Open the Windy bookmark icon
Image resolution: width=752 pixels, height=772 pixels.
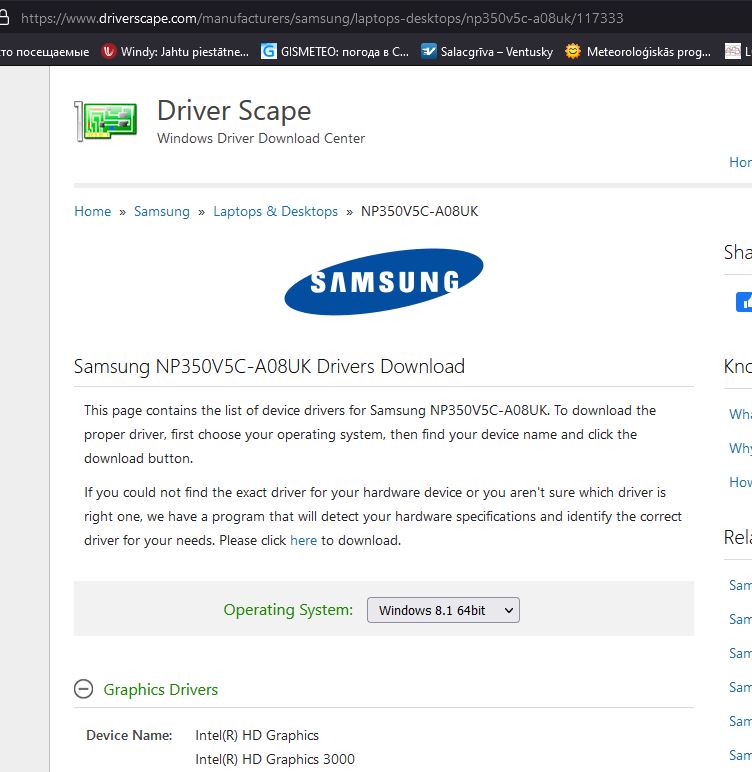(x=108, y=51)
